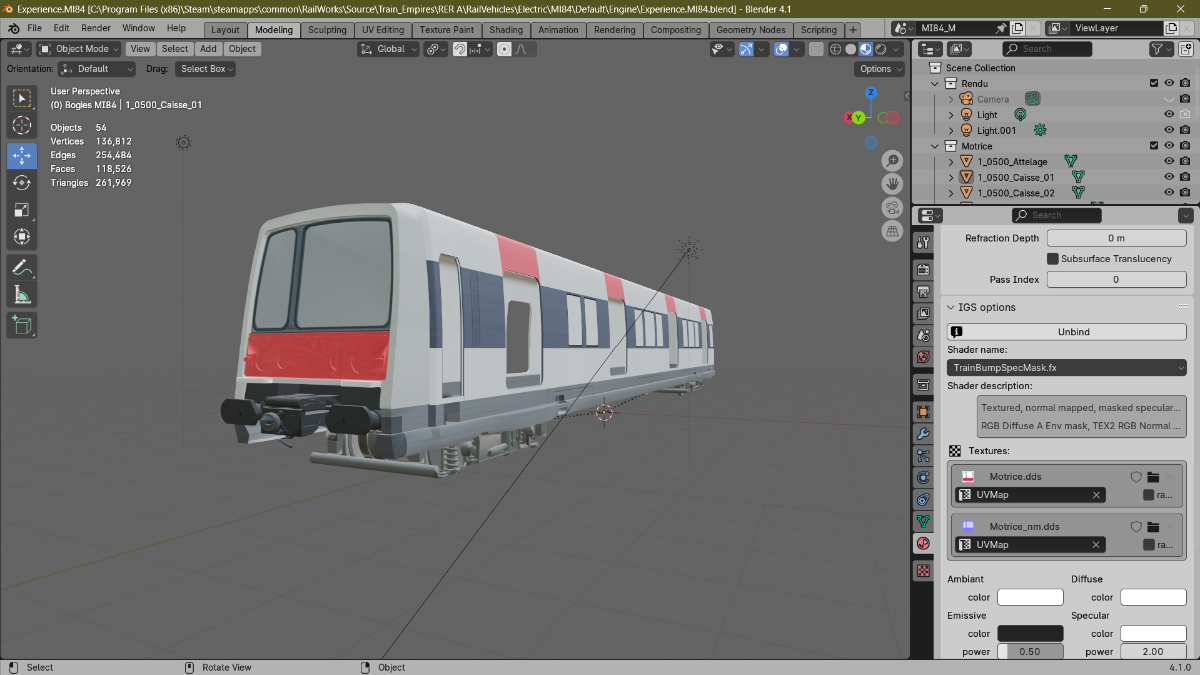Select the Scale tool in the toolbar
1200x675 pixels.
point(22,210)
